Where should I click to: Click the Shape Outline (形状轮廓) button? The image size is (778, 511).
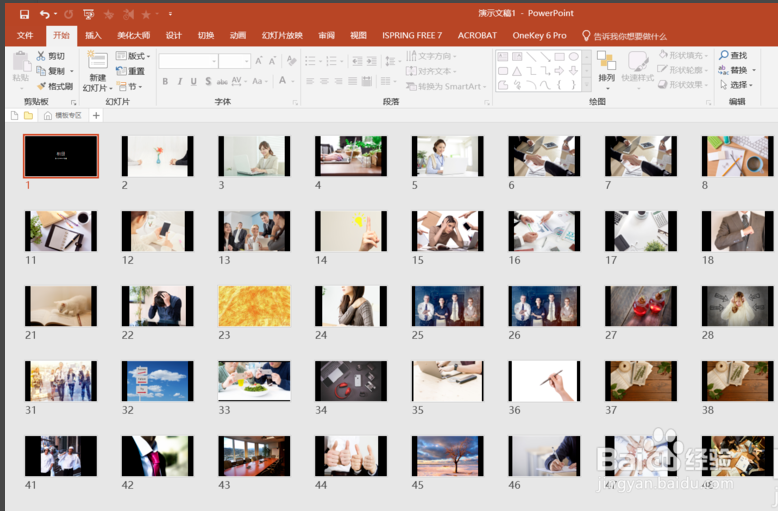[683, 70]
